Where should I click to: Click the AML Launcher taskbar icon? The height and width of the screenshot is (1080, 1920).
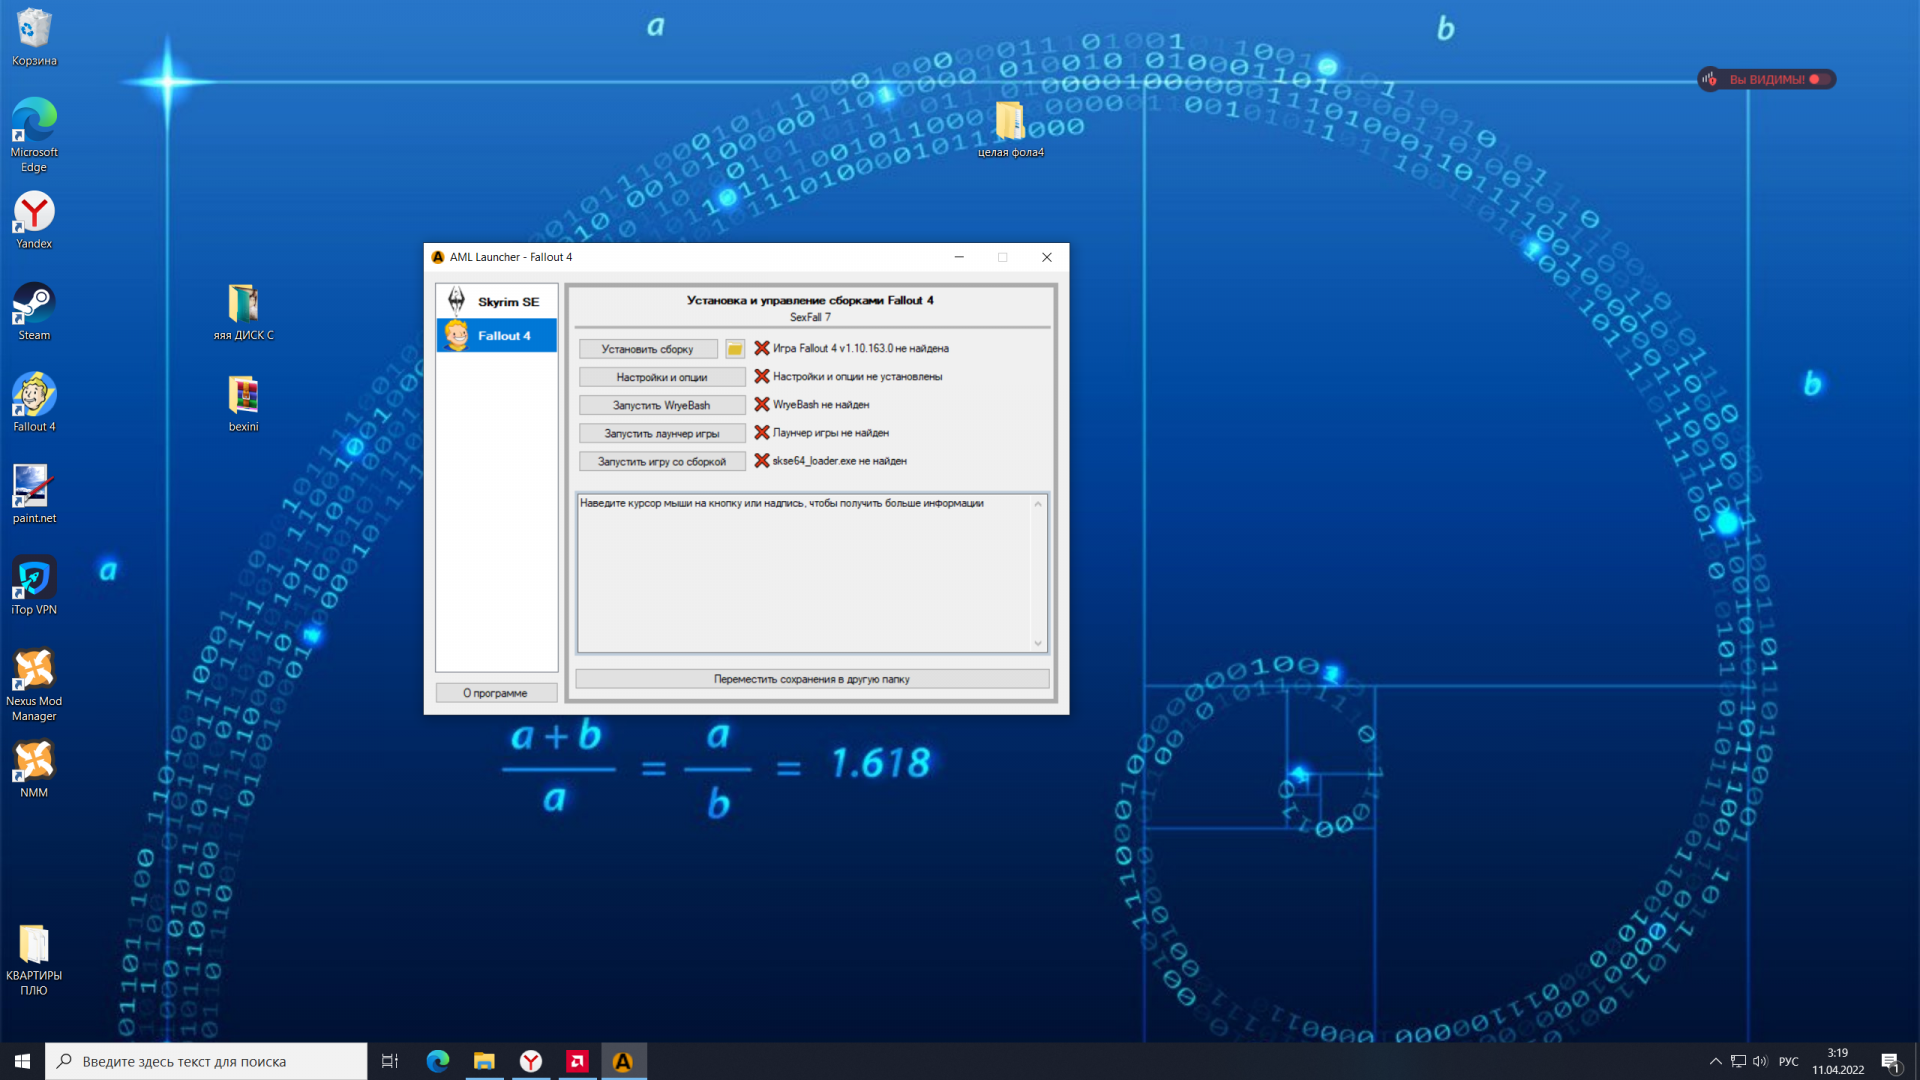[623, 1061]
